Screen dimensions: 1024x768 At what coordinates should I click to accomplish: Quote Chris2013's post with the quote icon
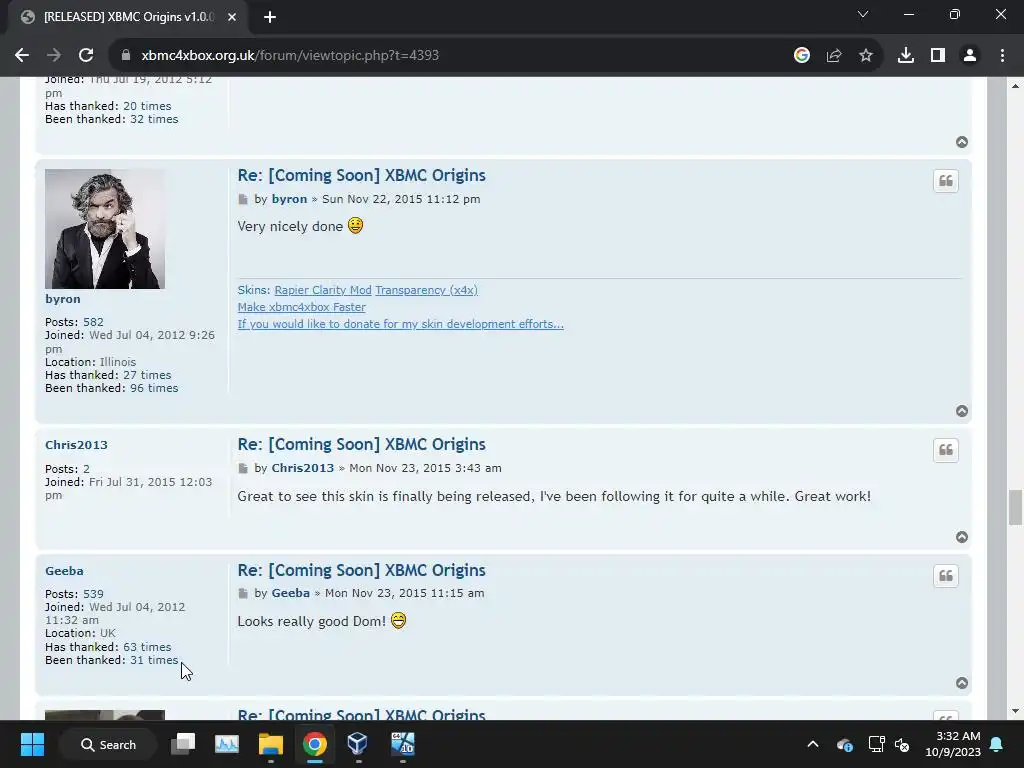[946, 450]
